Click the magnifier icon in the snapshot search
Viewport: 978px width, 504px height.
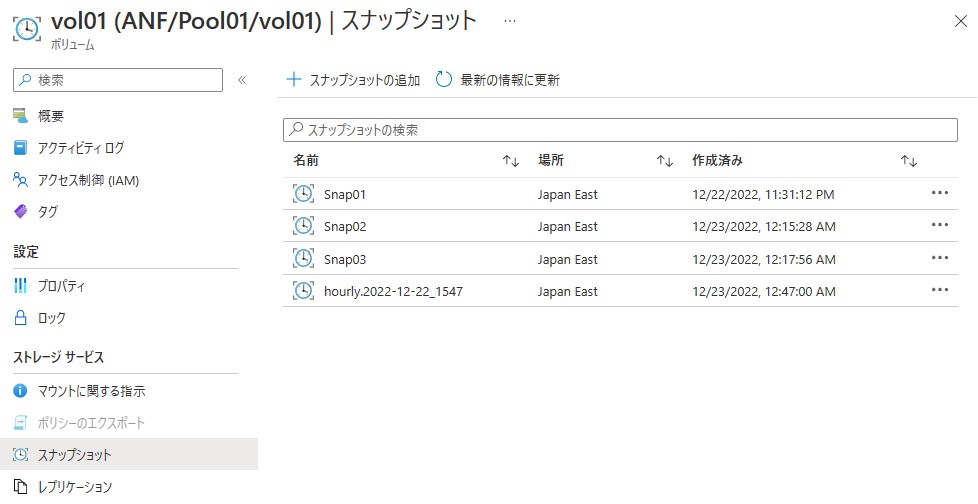[x=296, y=129]
